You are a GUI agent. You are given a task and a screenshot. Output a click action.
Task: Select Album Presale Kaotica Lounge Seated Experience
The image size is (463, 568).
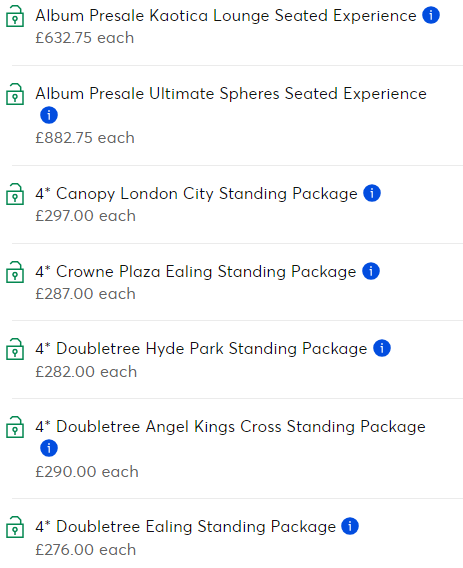226,16
